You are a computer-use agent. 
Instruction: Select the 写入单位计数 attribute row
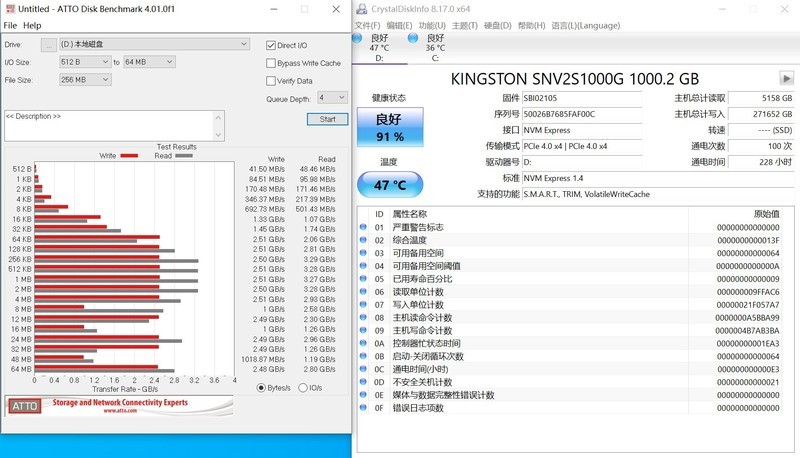(570, 304)
